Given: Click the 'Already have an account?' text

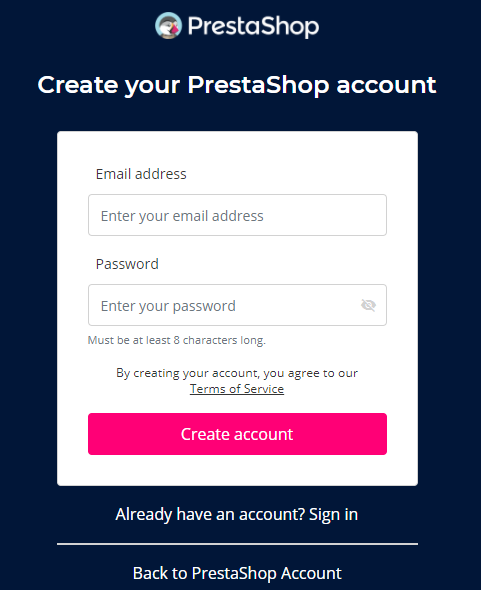Looking at the screenshot, I should tap(210, 514).
